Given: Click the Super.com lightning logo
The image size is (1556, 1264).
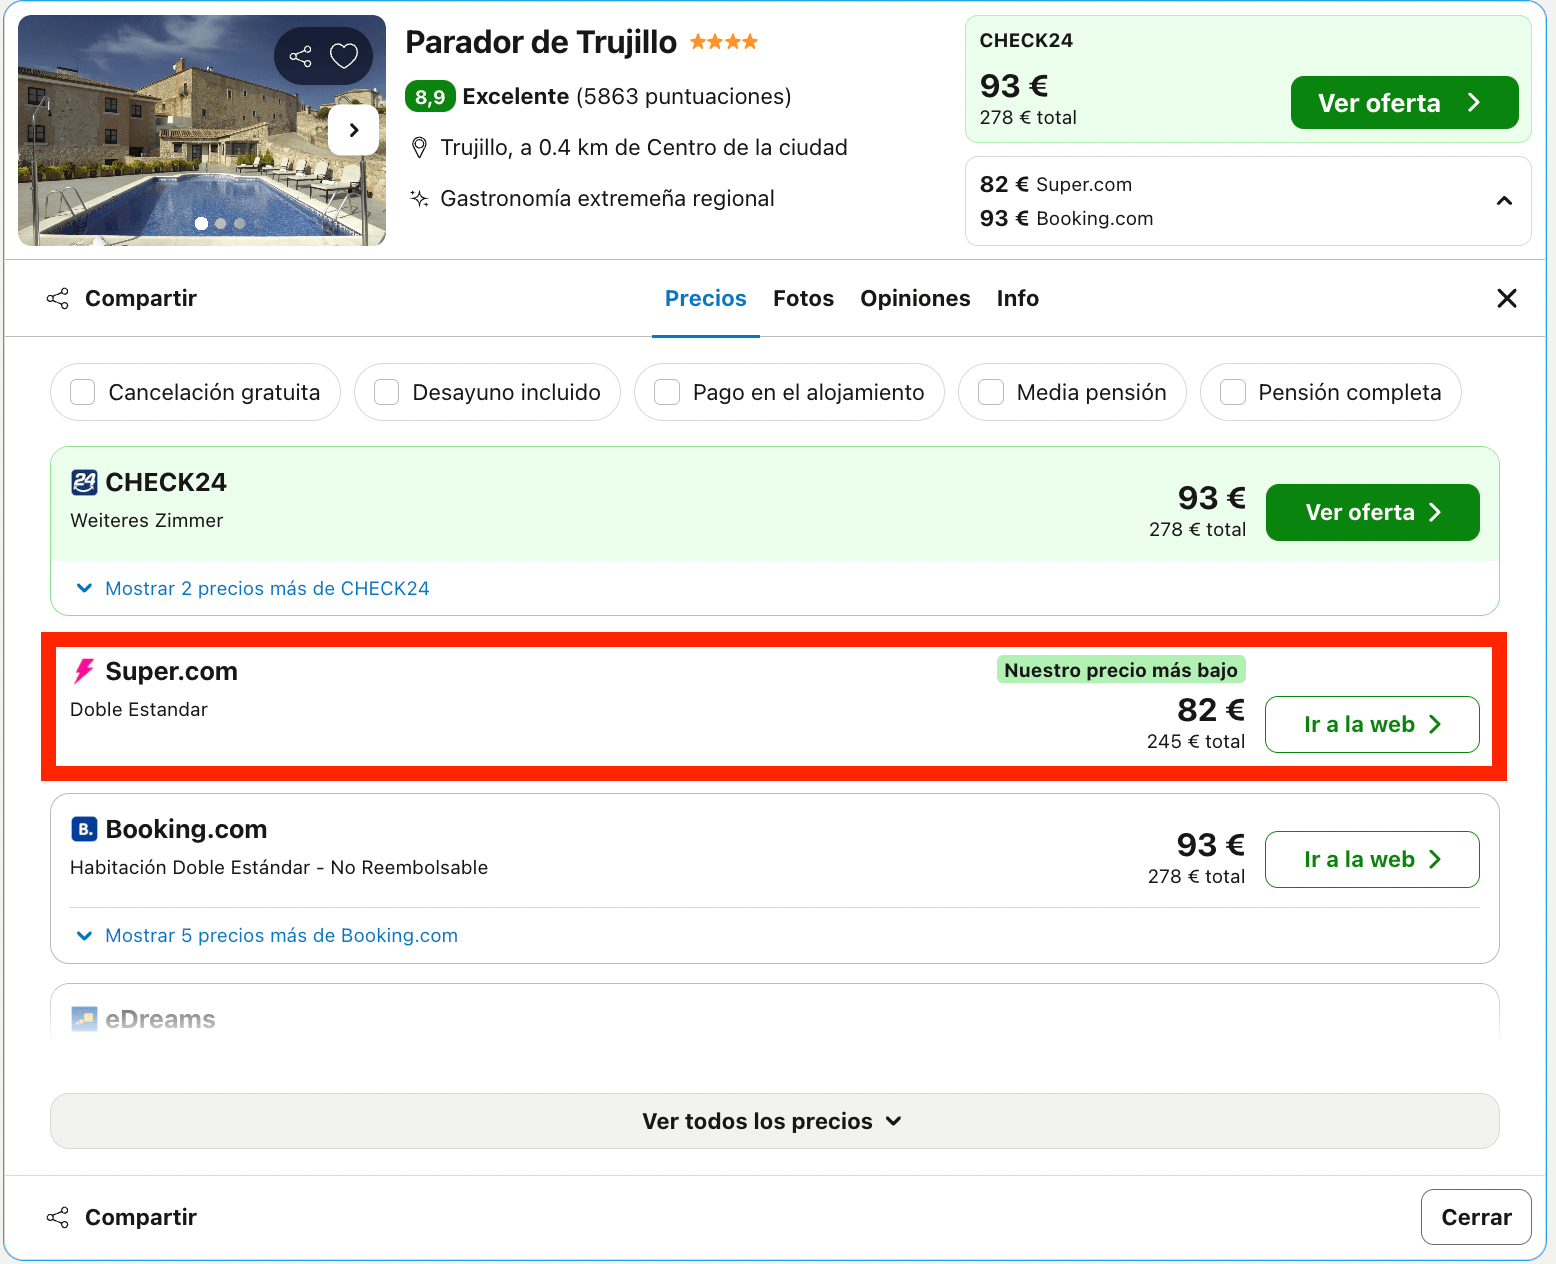Looking at the screenshot, I should [84, 671].
